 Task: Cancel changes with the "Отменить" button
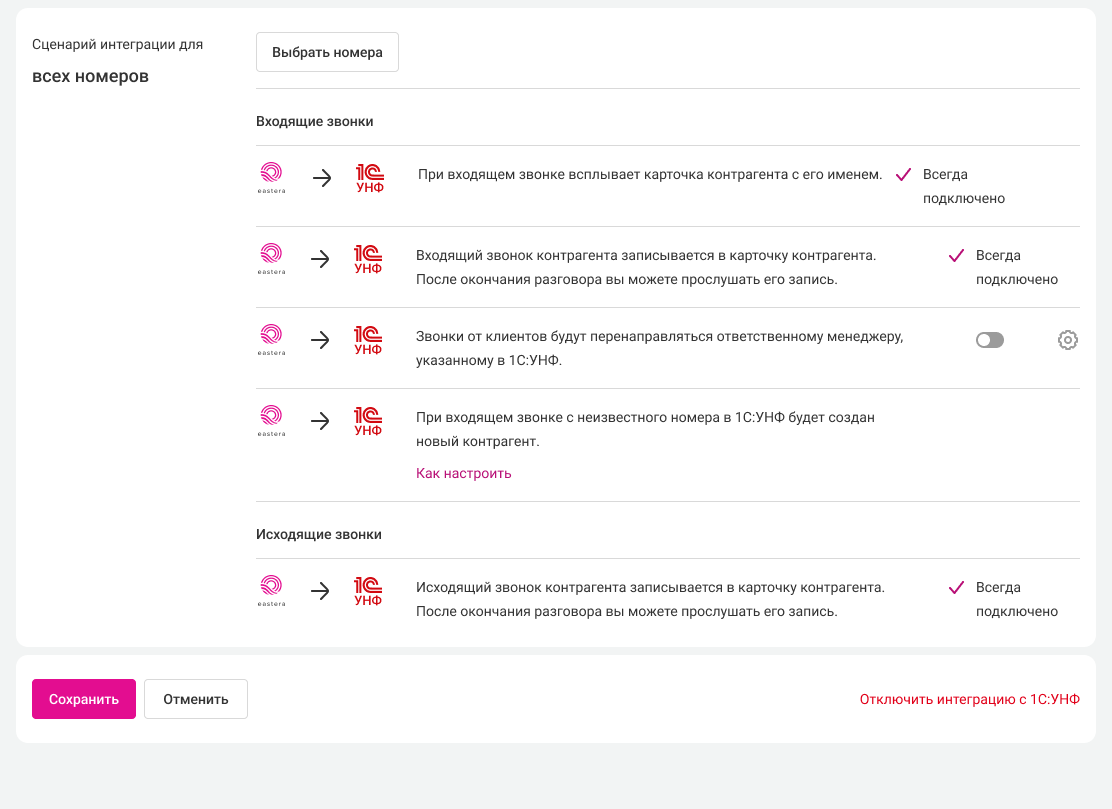coord(196,699)
